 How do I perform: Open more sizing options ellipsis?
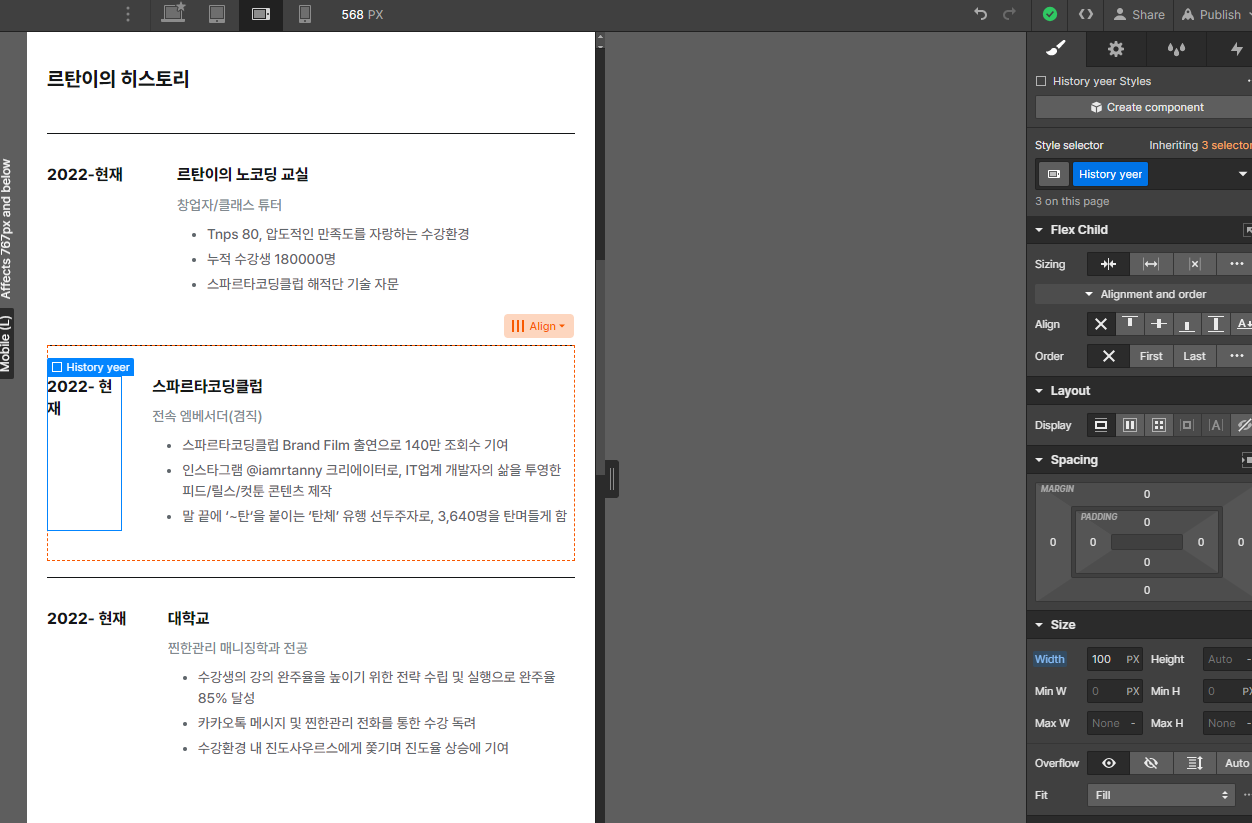(x=1236, y=264)
